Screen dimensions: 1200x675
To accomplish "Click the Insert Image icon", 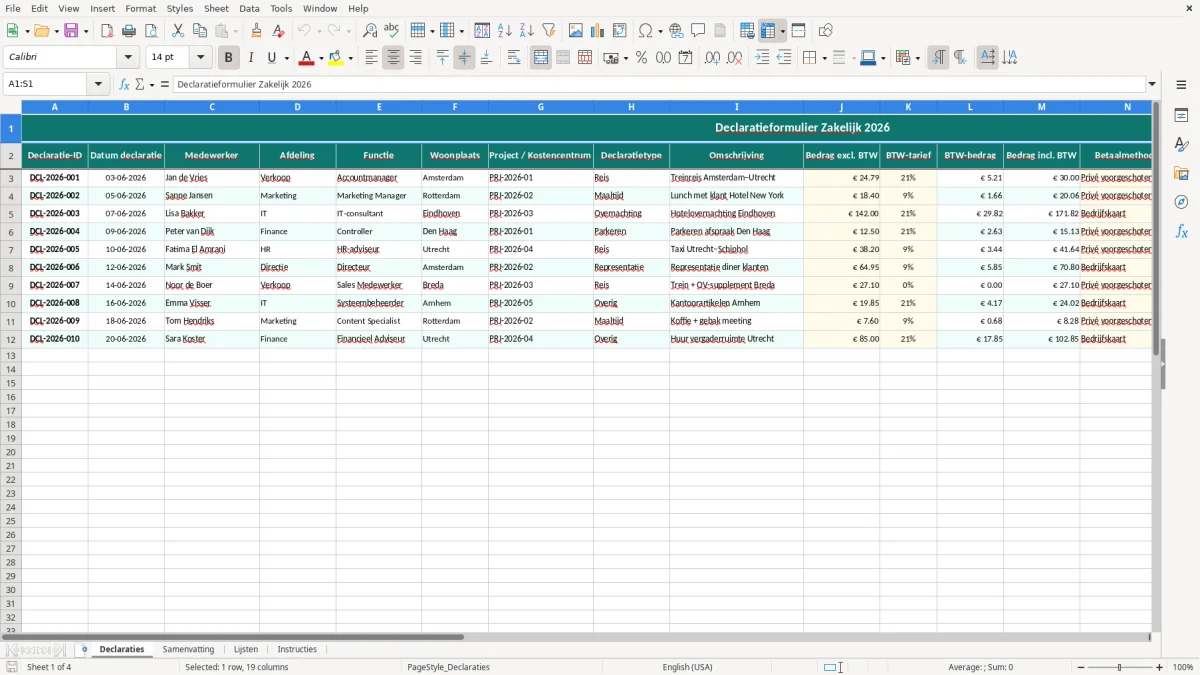I will 576,31.
